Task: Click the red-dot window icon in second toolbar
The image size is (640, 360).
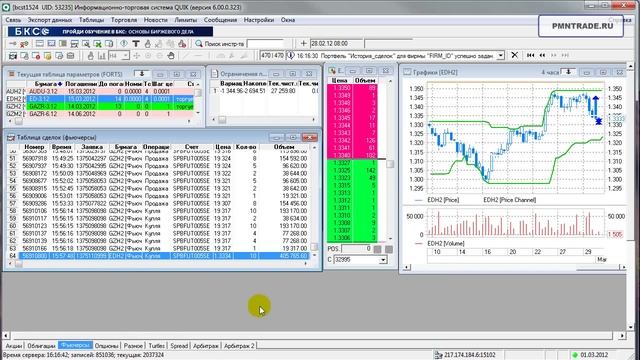Action: click(x=36, y=56)
